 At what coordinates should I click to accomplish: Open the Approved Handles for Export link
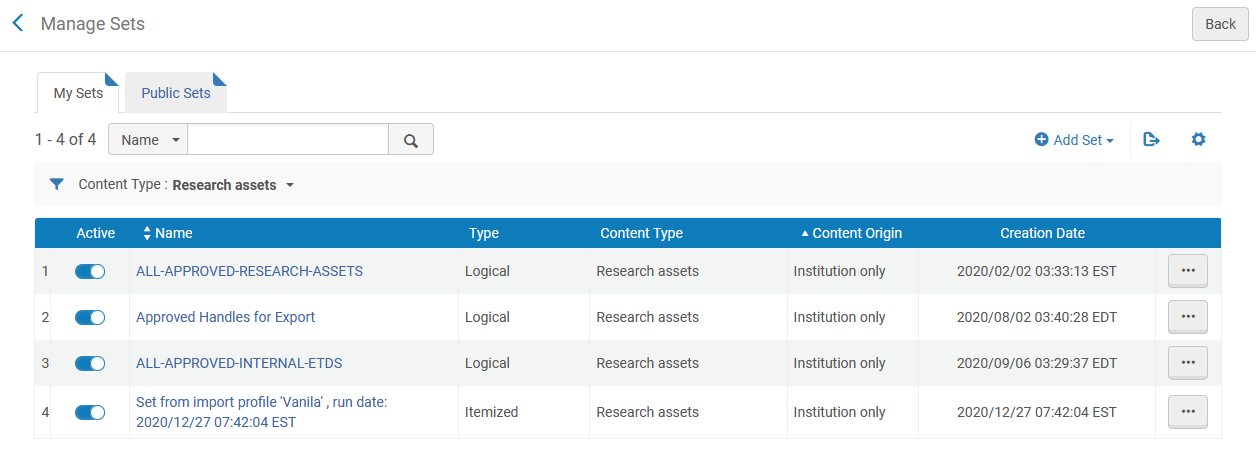[225, 317]
